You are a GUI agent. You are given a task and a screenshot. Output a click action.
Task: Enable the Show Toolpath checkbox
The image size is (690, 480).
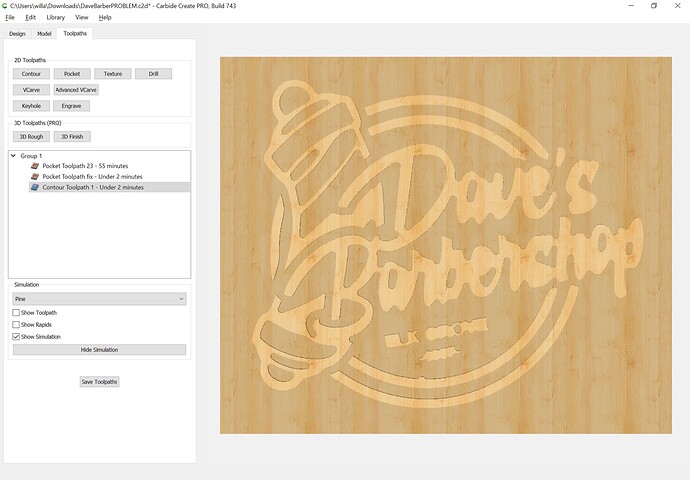click(16, 313)
